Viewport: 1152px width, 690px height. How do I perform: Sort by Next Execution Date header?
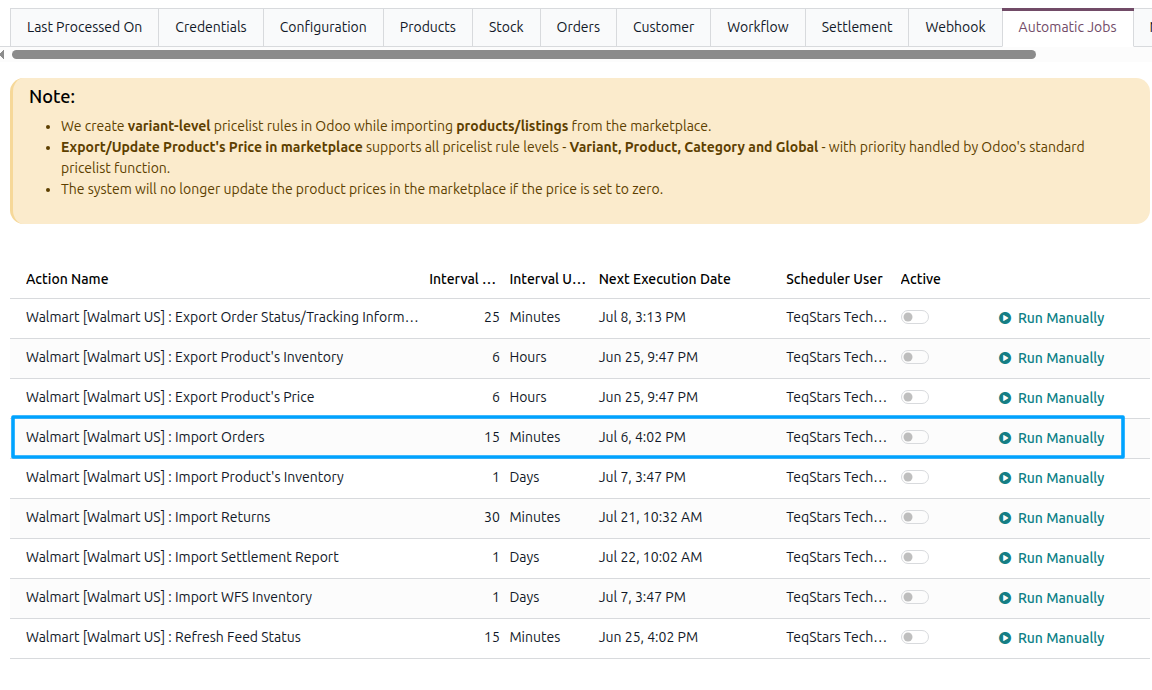(x=664, y=279)
